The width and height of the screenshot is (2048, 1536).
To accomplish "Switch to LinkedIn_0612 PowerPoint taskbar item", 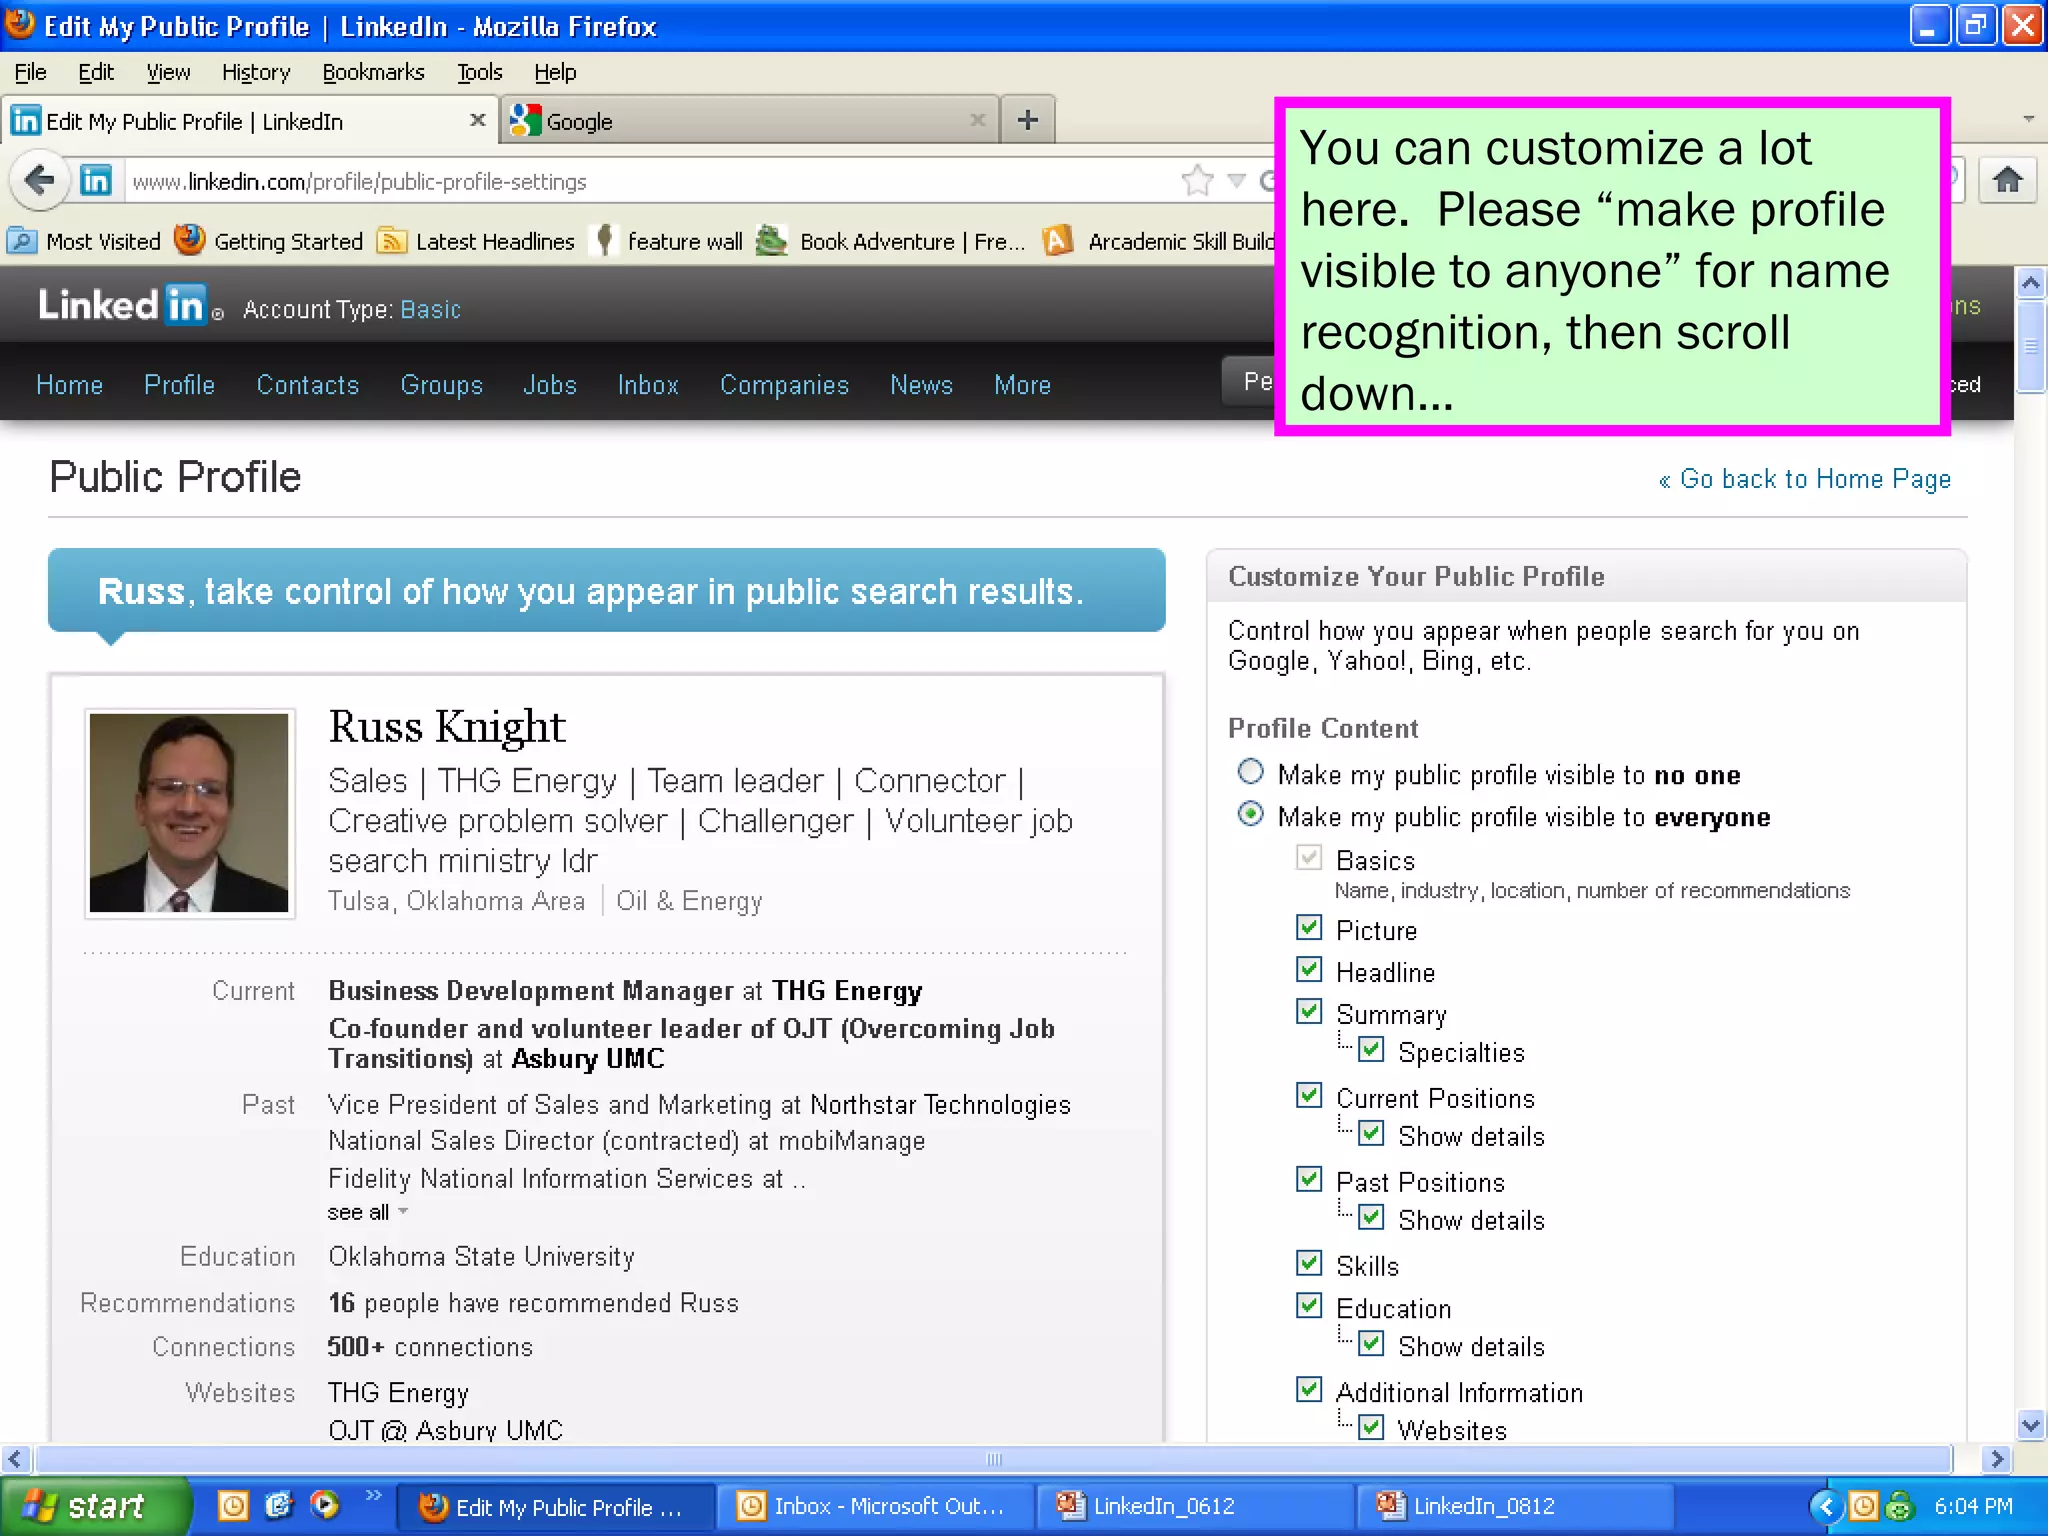I will tap(1196, 1506).
